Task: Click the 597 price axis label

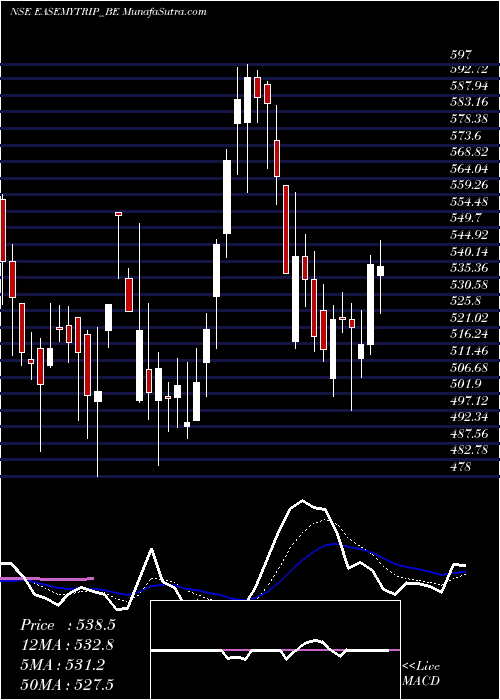Action: [x=461, y=55]
